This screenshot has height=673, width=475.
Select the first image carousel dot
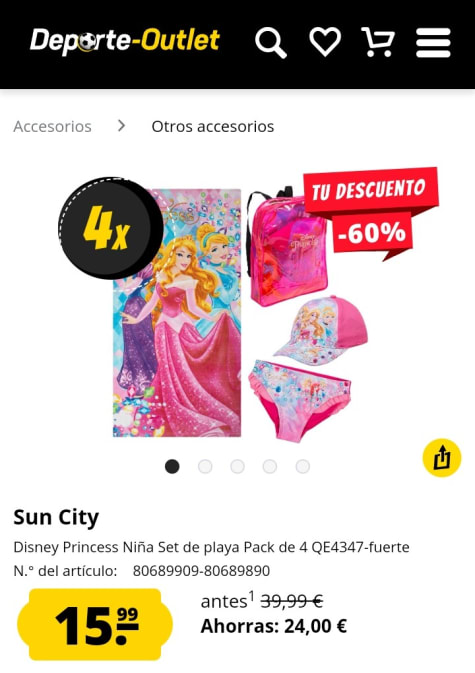click(172, 466)
